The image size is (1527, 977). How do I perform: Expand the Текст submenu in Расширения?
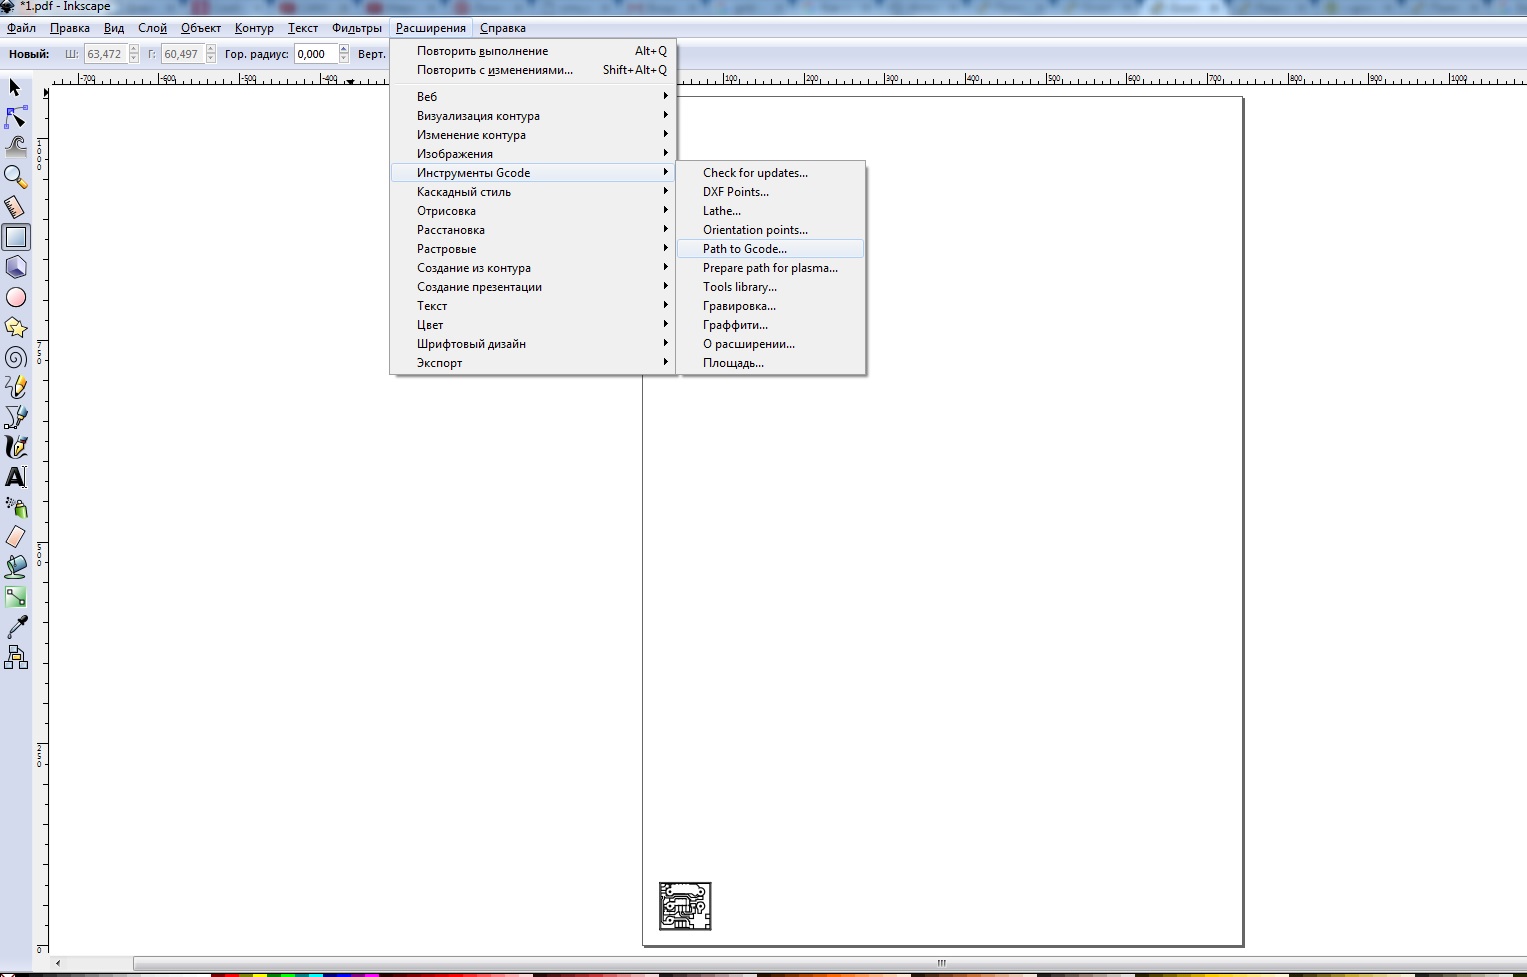pos(533,306)
